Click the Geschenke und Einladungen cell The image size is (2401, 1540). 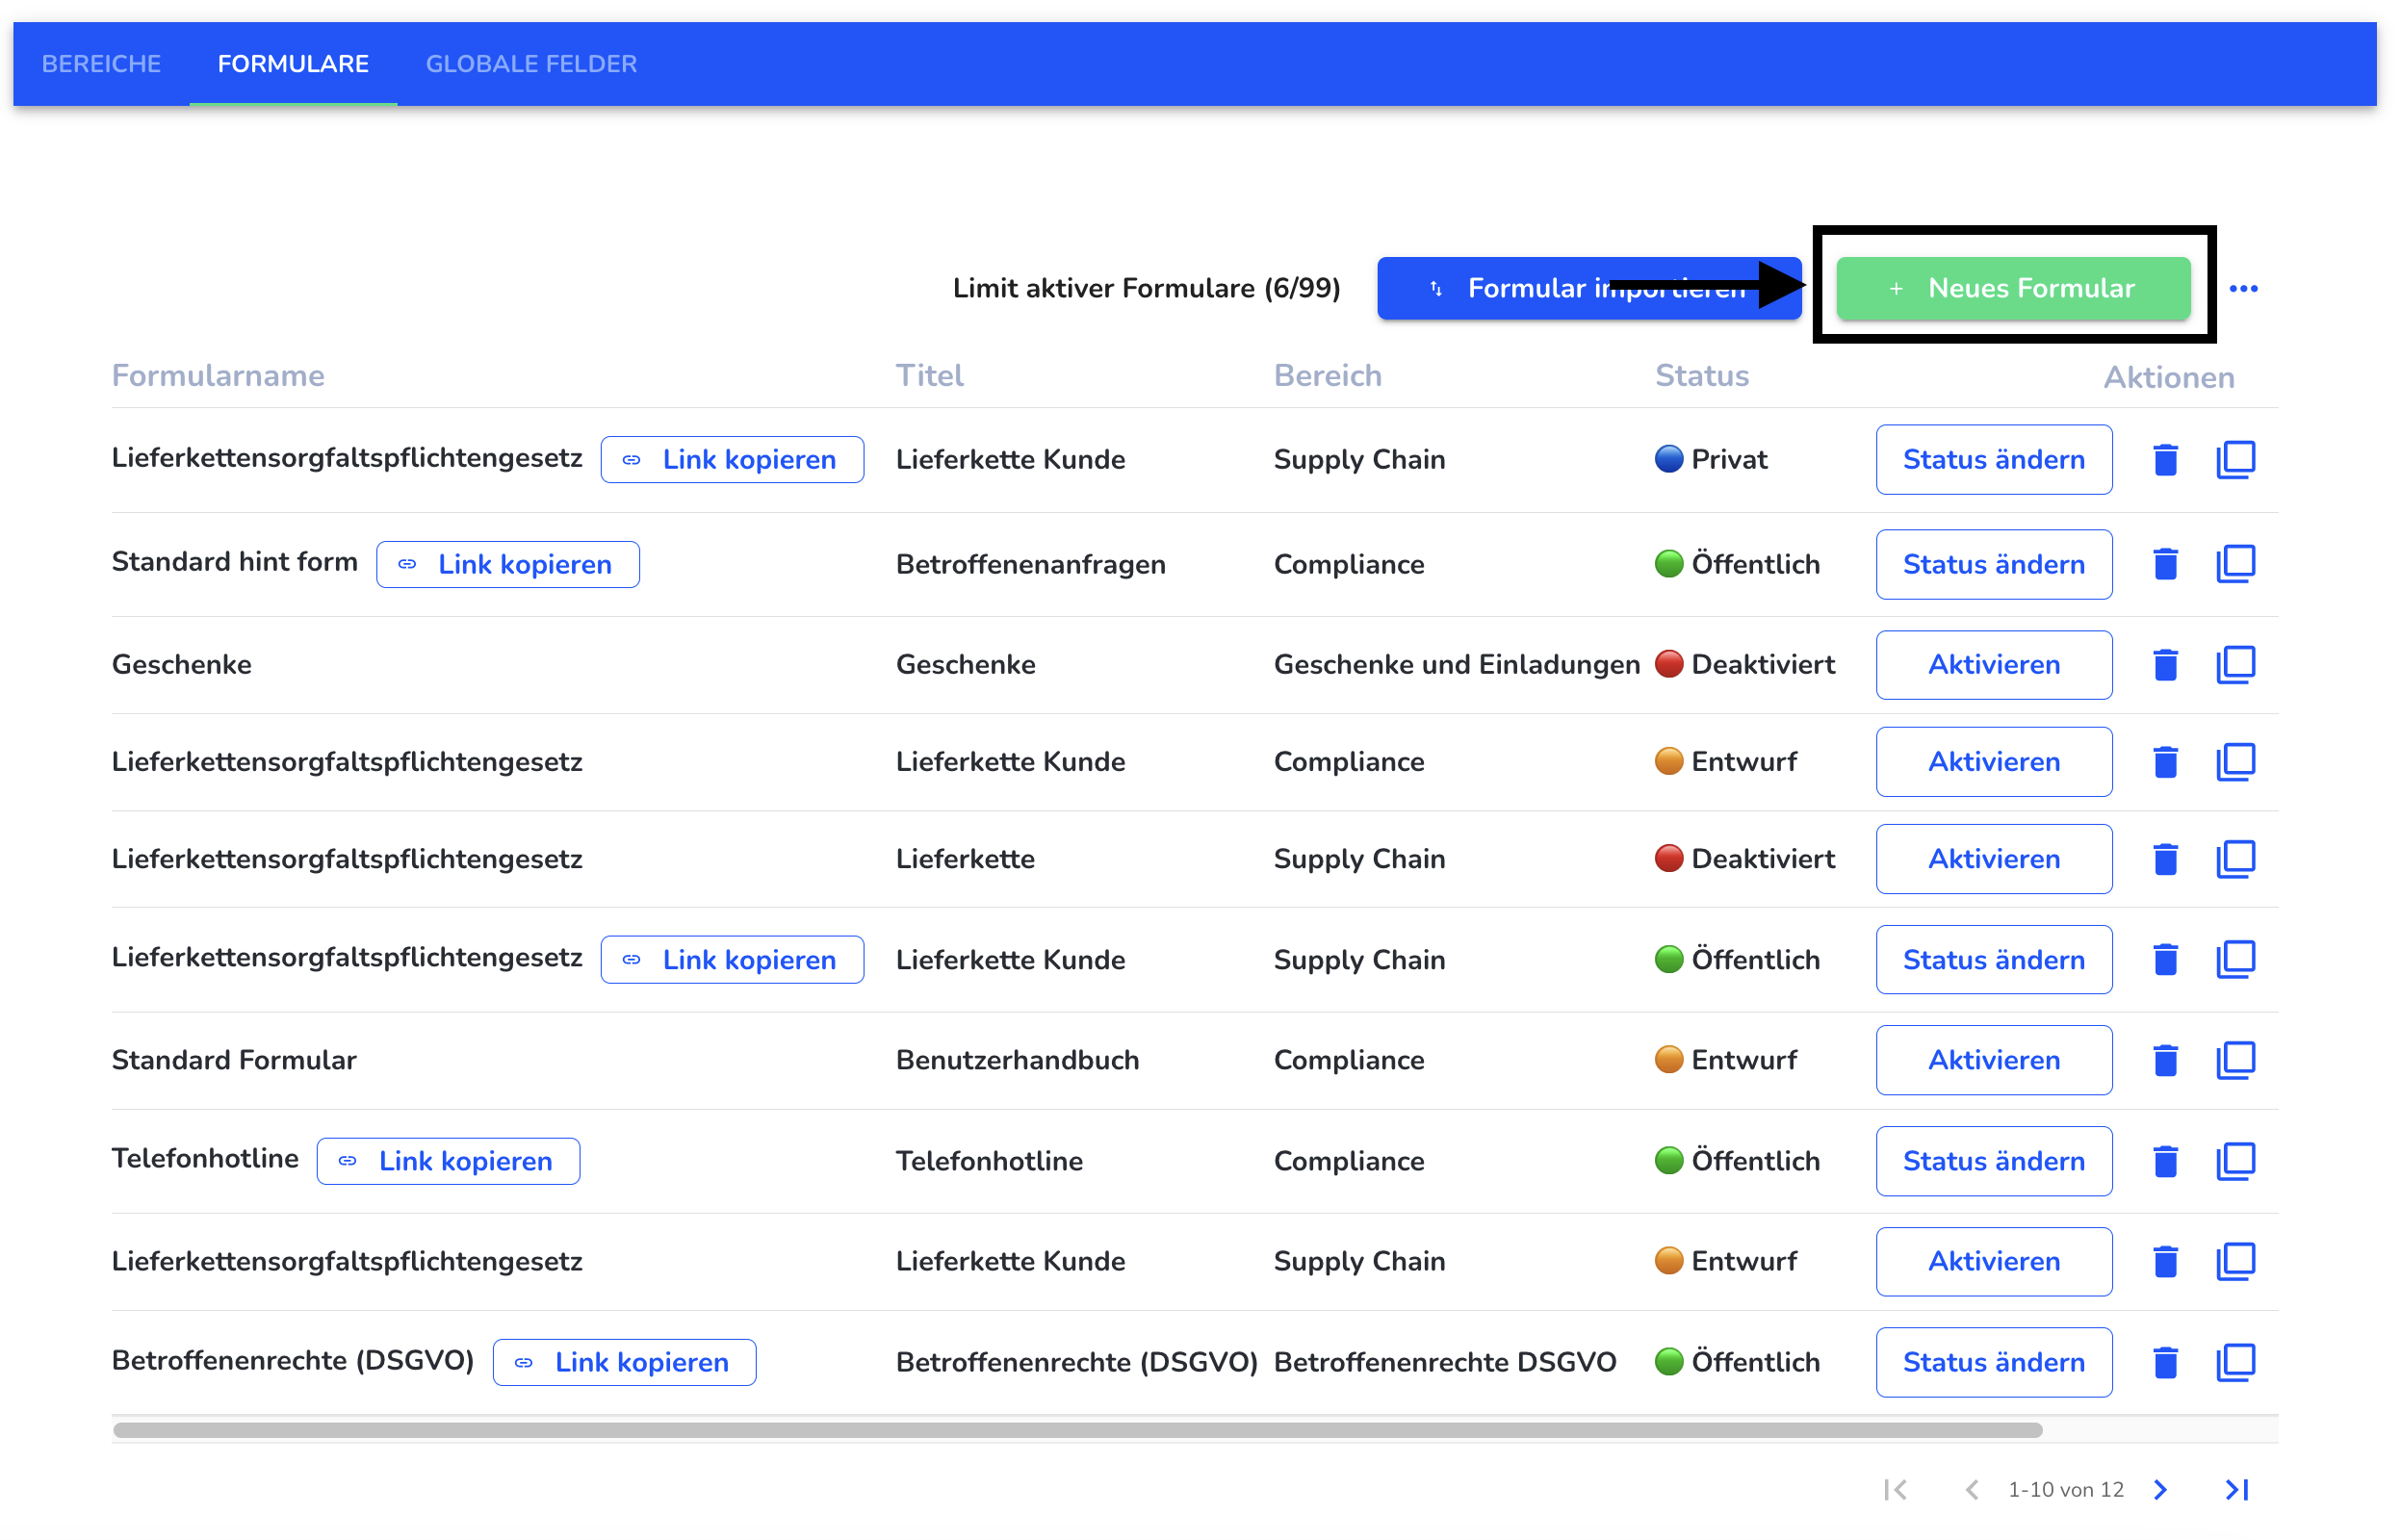[1456, 665]
